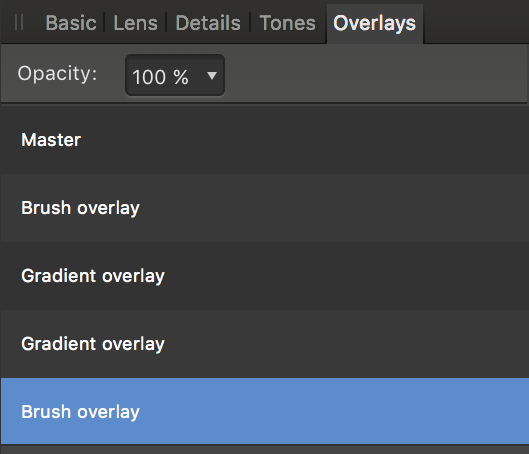Screen dimensions: 529x454
Task: Switch to the Basic tab
Action: click(x=71, y=23)
